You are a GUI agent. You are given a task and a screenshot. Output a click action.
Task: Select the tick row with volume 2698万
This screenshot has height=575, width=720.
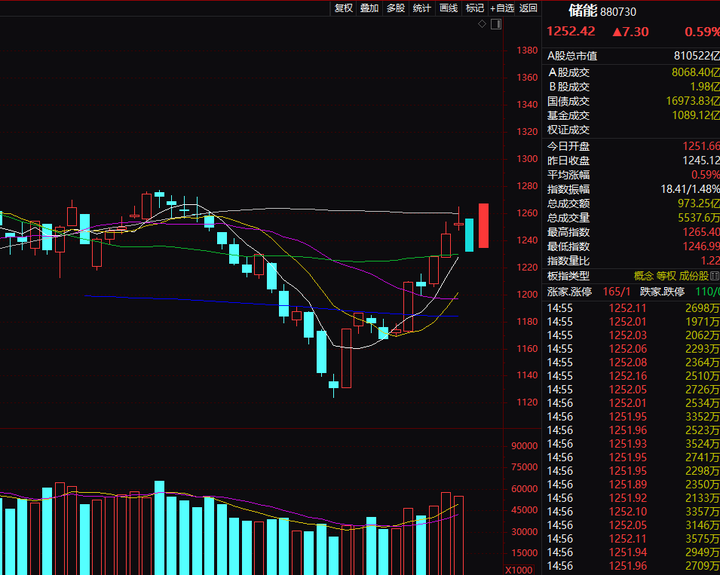pyautogui.click(x=633, y=308)
